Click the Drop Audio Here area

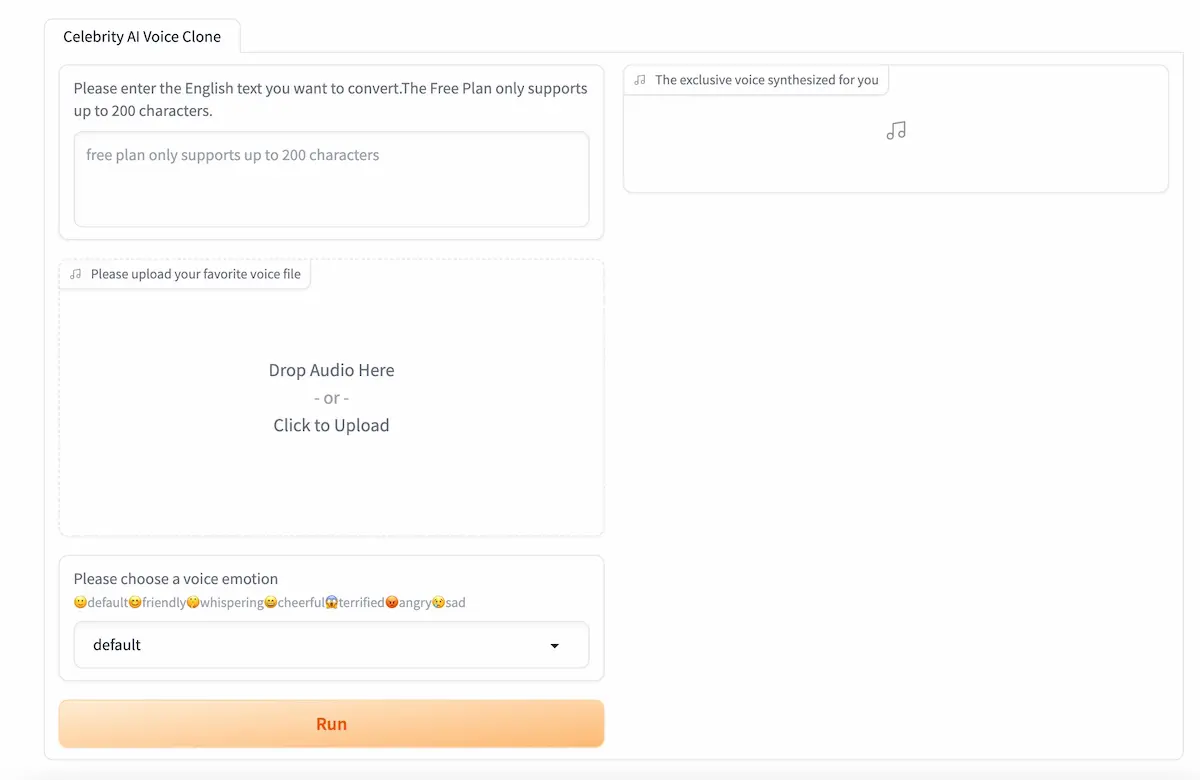coord(331,370)
